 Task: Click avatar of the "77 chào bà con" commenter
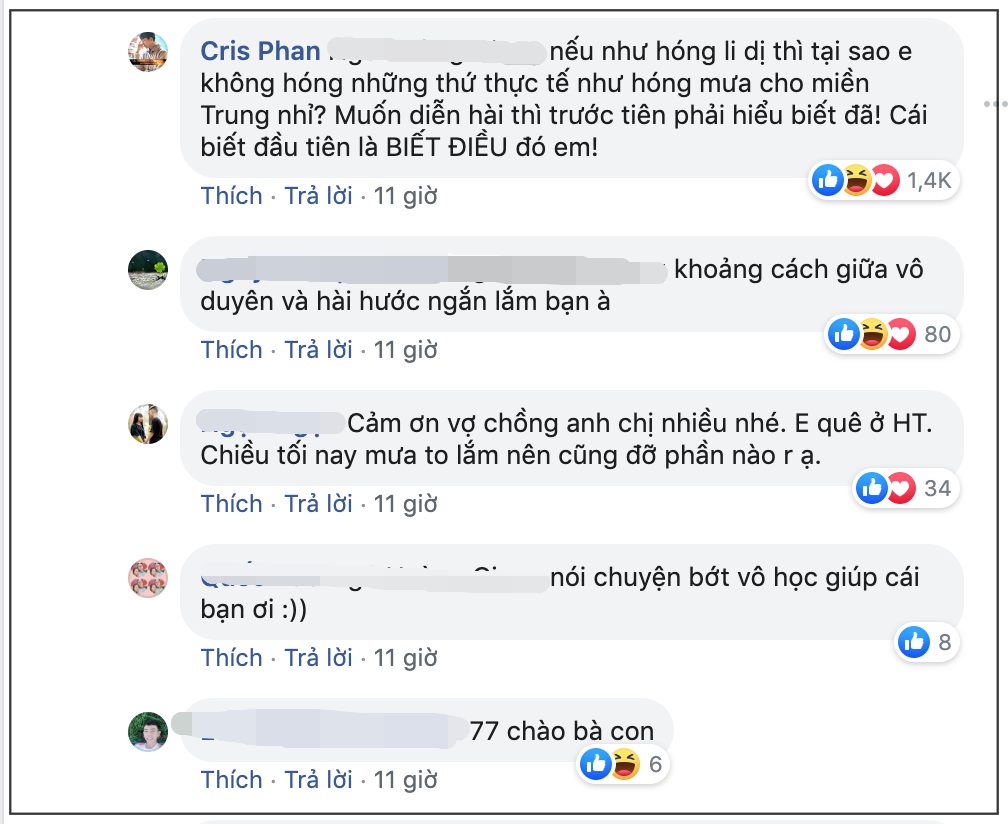pyautogui.click(x=148, y=732)
